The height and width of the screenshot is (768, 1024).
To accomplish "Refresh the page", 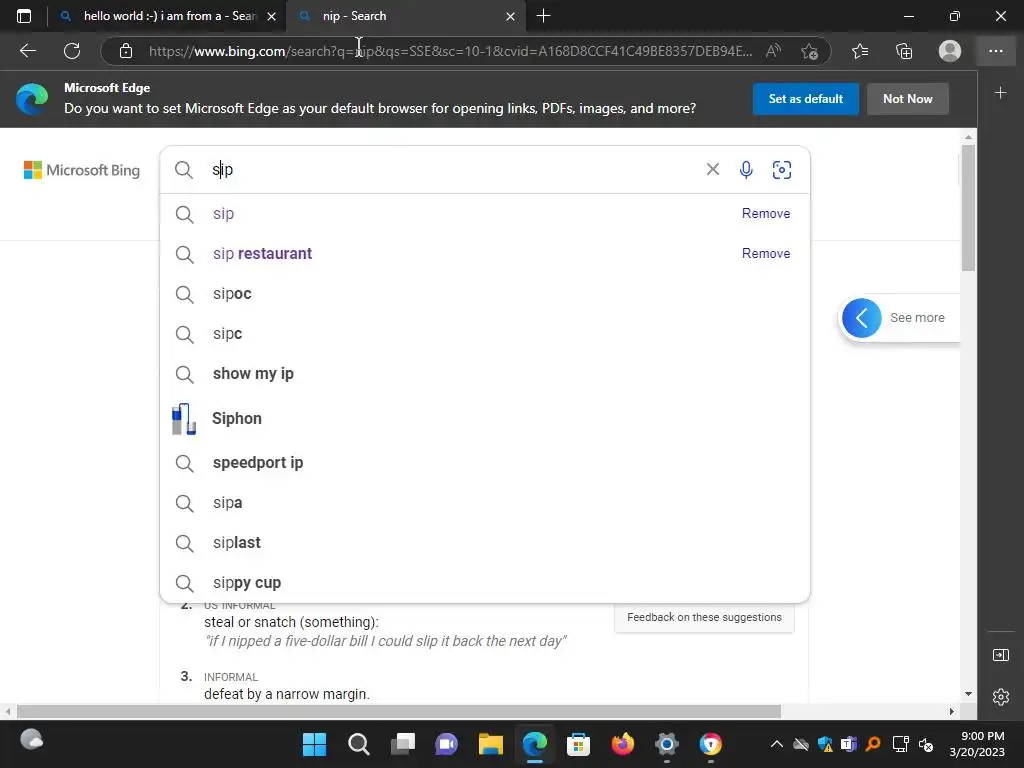I will coord(72,51).
